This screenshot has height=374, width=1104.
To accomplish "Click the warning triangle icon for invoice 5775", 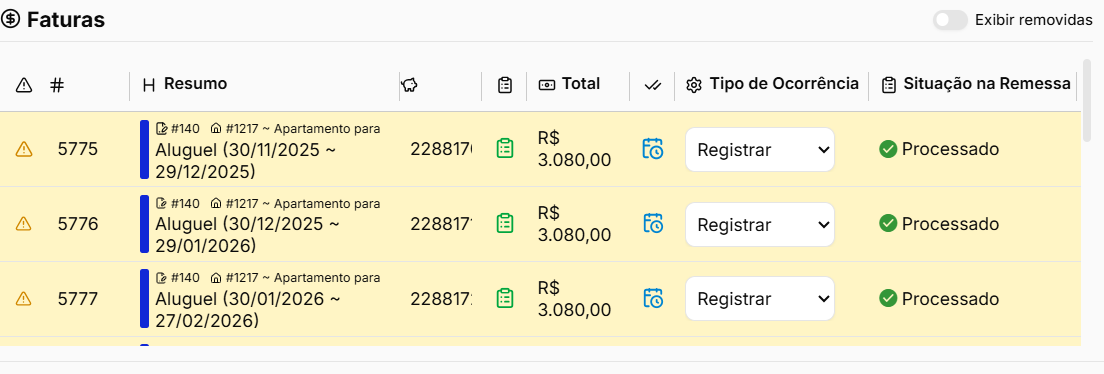I will (24, 149).
